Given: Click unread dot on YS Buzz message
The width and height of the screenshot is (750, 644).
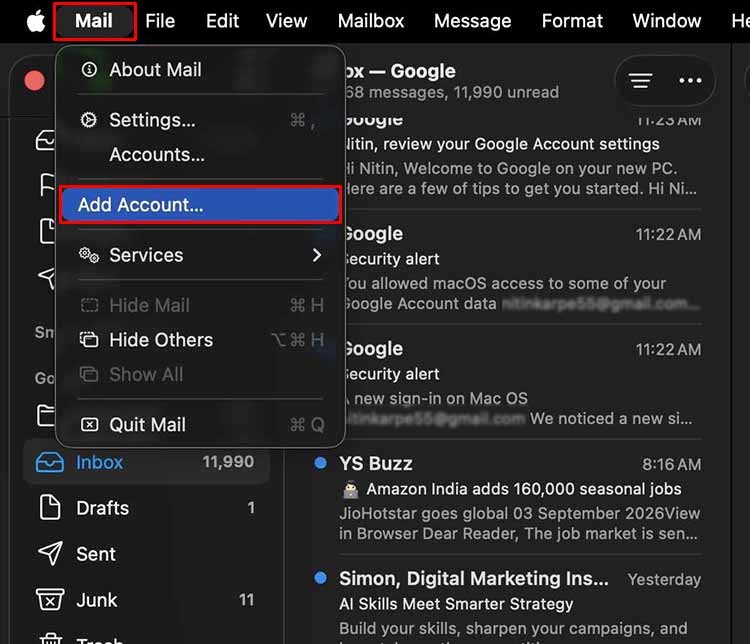Looking at the screenshot, I should click(320, 463).
